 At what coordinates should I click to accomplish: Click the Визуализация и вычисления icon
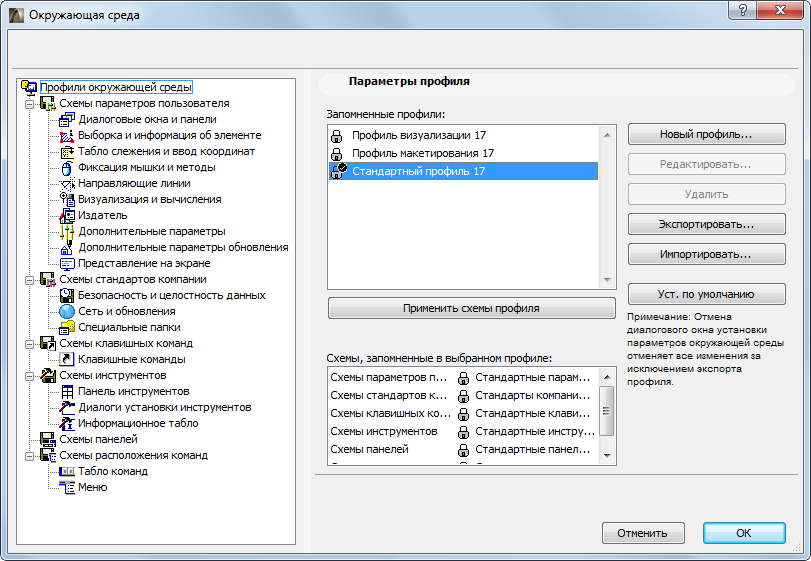(67, 200)
